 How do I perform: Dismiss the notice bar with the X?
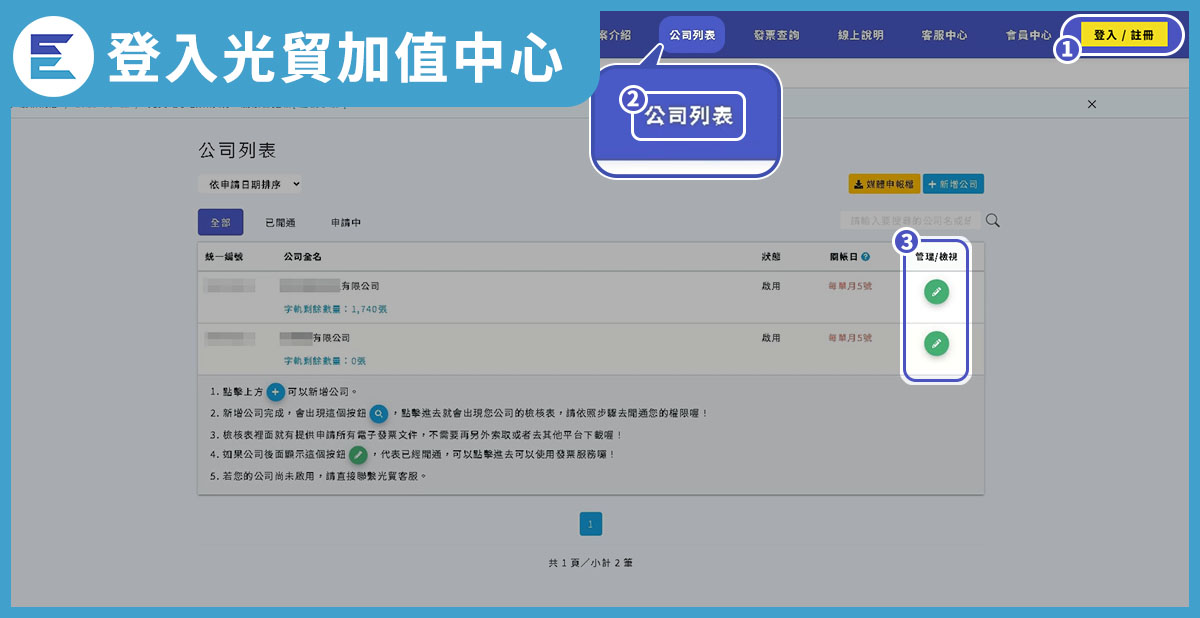point(1092,104)
